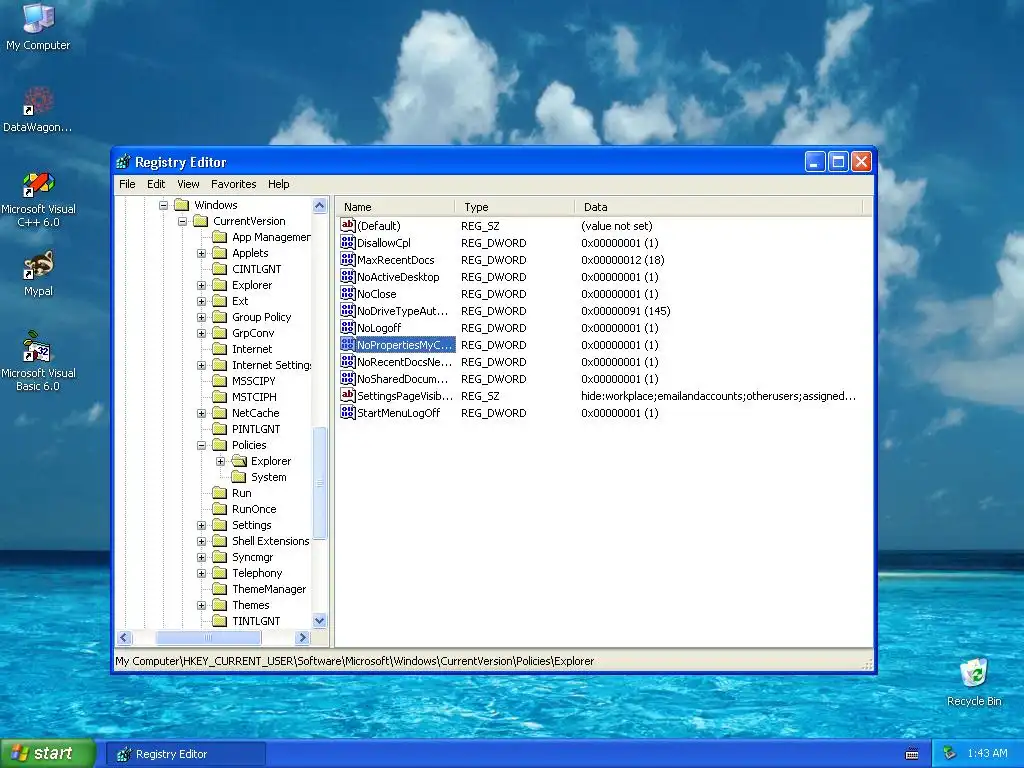Select the RunOnce key in tree
Image resolution: width=1024 pixels, height=768 pixels.
tap(254, 509)
